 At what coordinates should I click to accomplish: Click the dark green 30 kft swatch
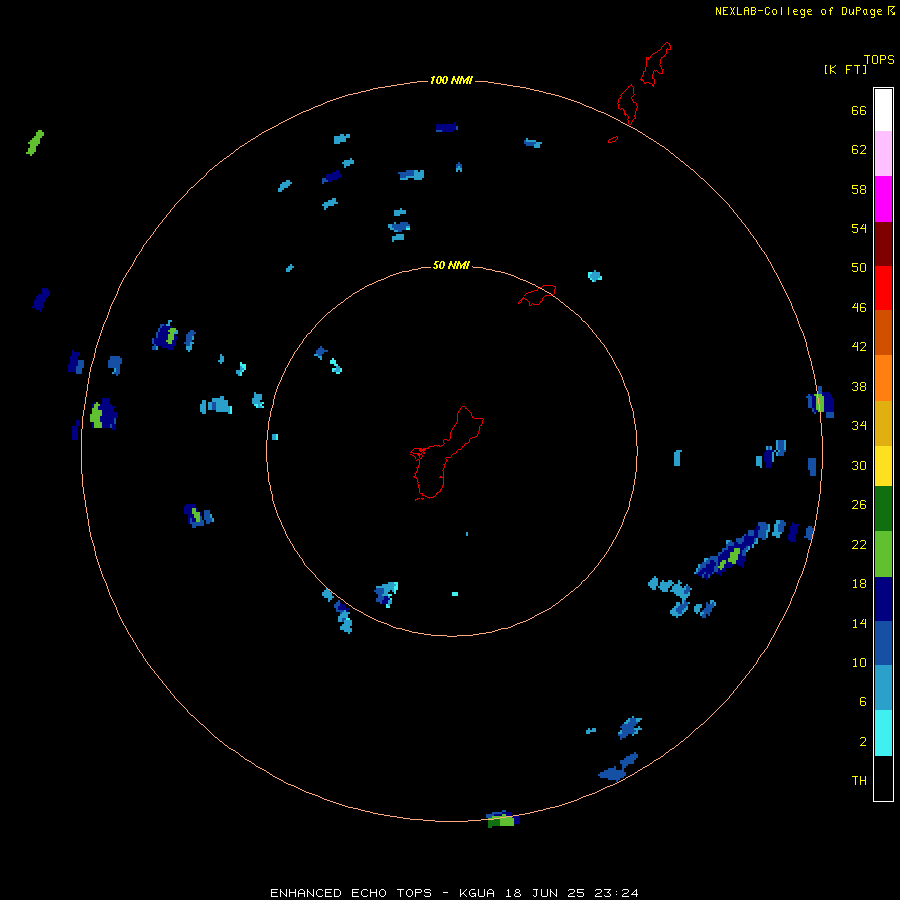883,509
